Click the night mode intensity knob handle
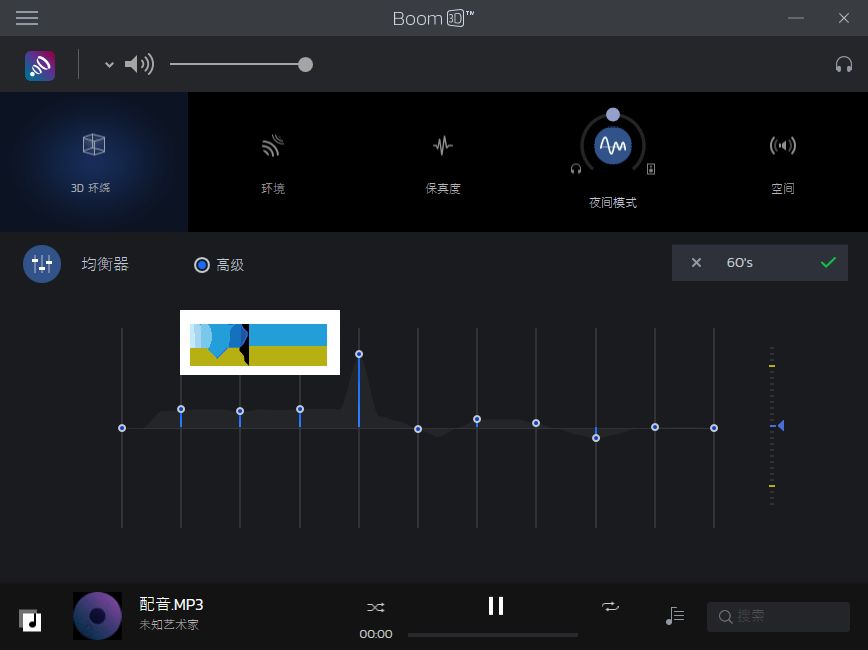Viewport: 868px width, 650px height. pos(613,115)
